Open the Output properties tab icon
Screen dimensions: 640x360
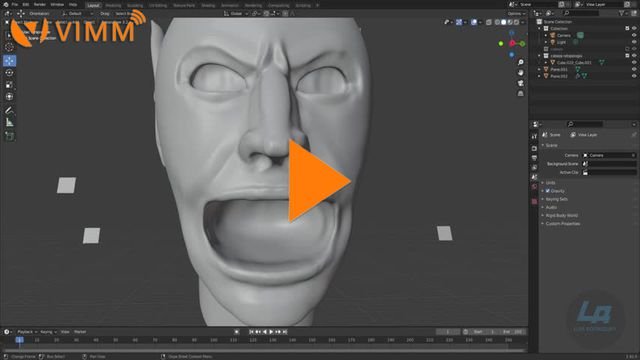pyautogui.click(x=534, y=158)
